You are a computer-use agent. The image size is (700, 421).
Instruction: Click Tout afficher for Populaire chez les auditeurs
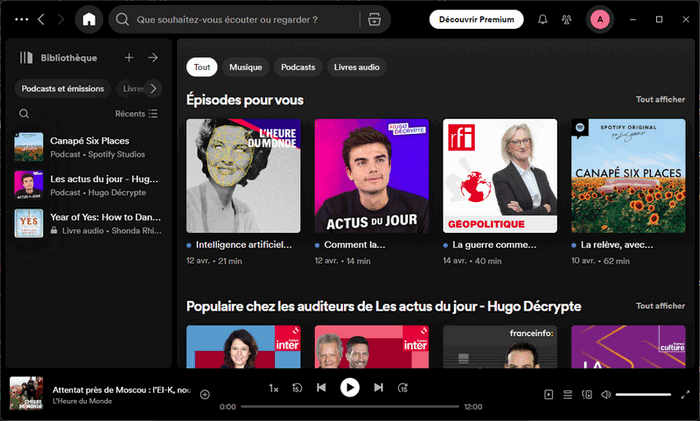click(660, 306)
